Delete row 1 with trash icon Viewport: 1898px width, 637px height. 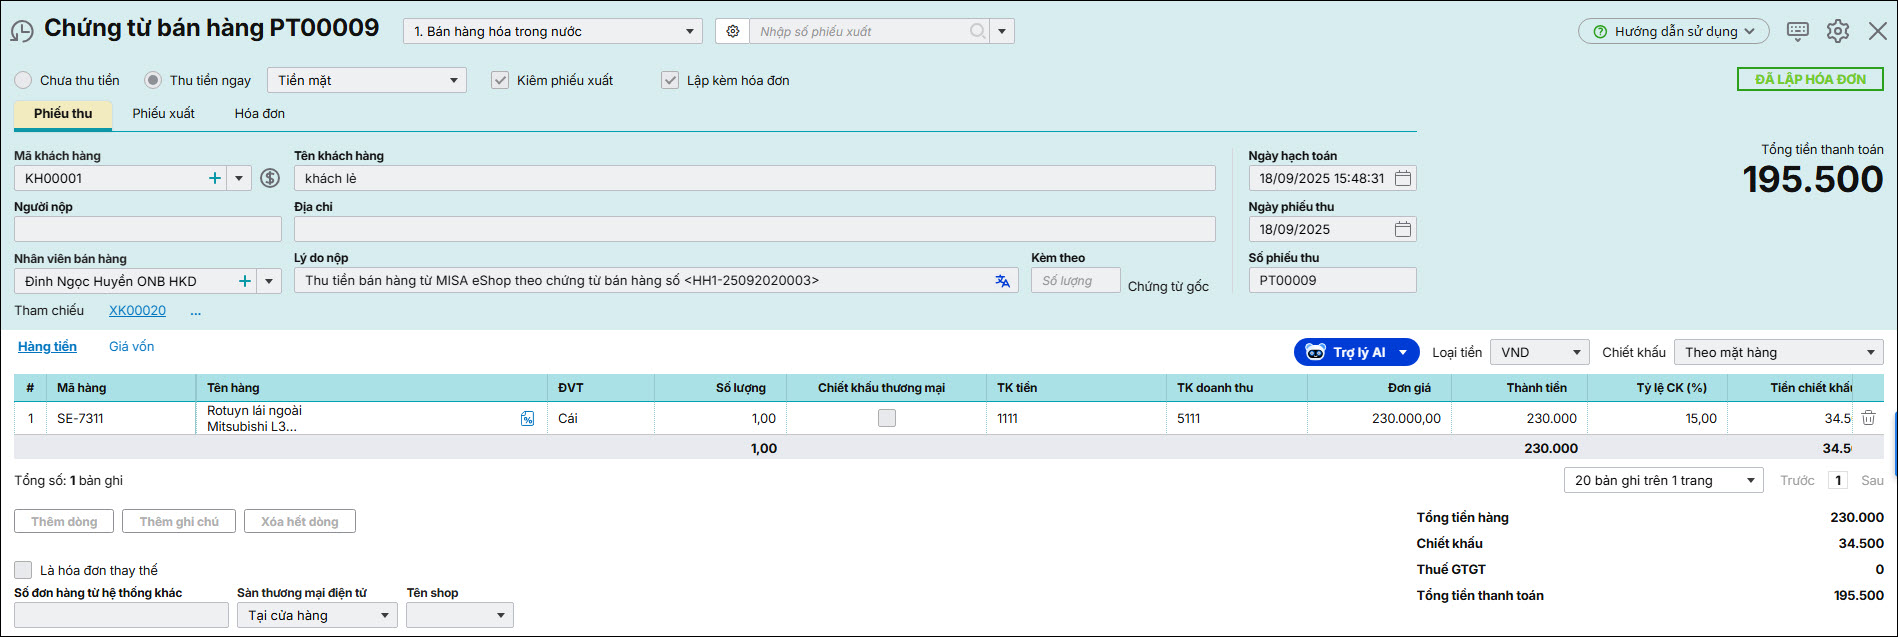(1868, 419)
